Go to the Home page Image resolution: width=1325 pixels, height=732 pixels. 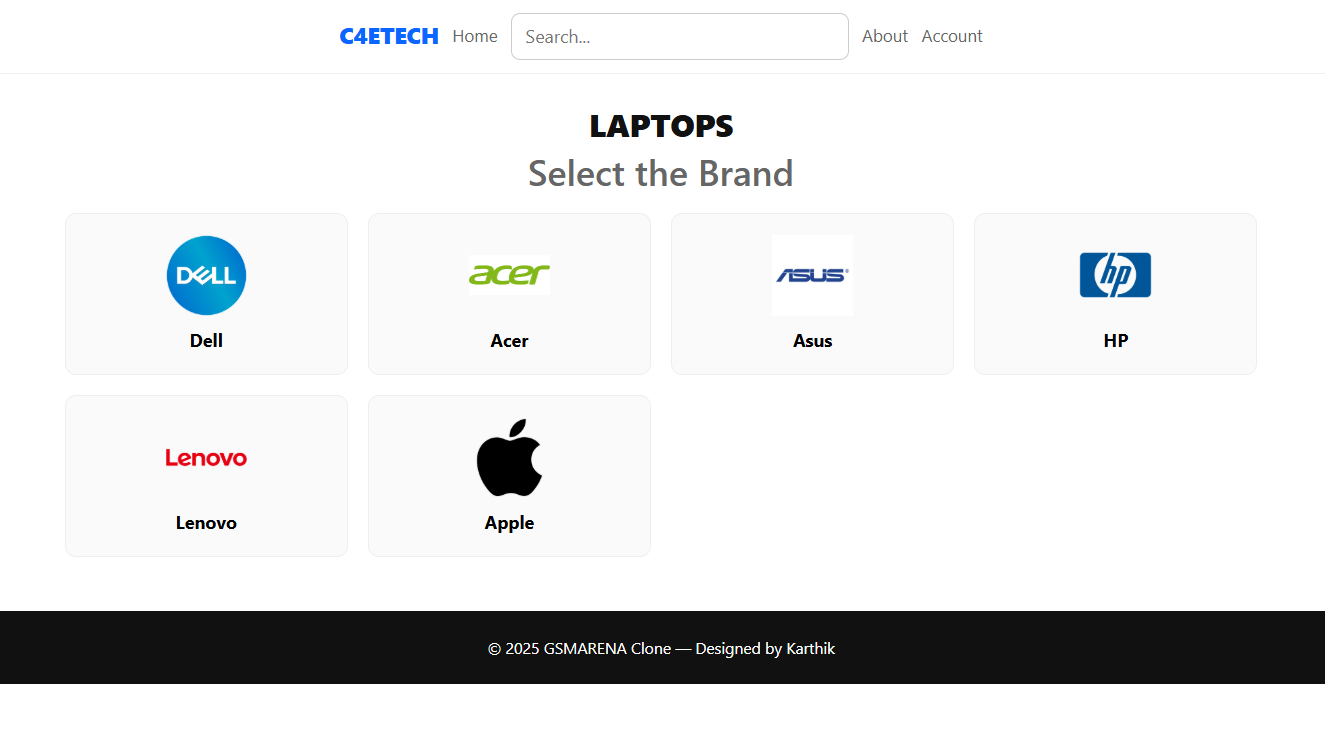[475, 36]
